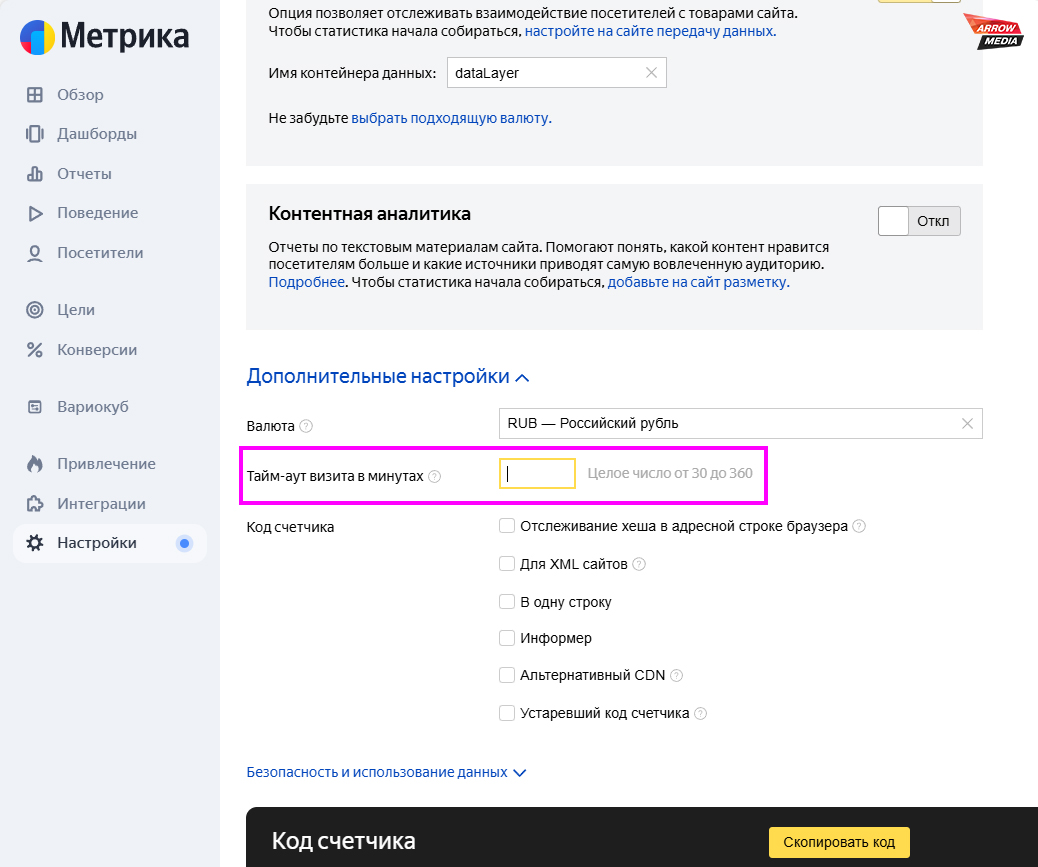The image size is (1038, 867).
Task: Clear the dataLayer container name field
Action: pos(651,73)
